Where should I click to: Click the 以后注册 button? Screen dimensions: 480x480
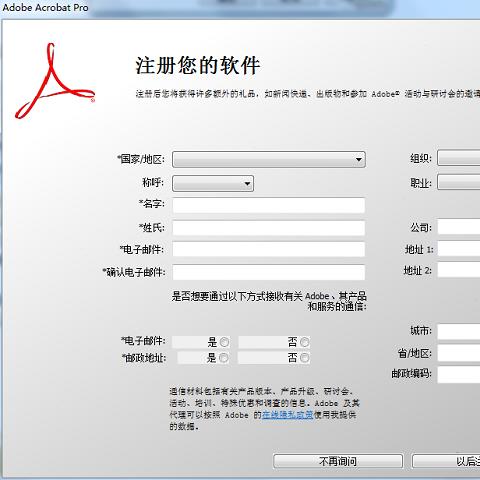(x=446, y=461)
